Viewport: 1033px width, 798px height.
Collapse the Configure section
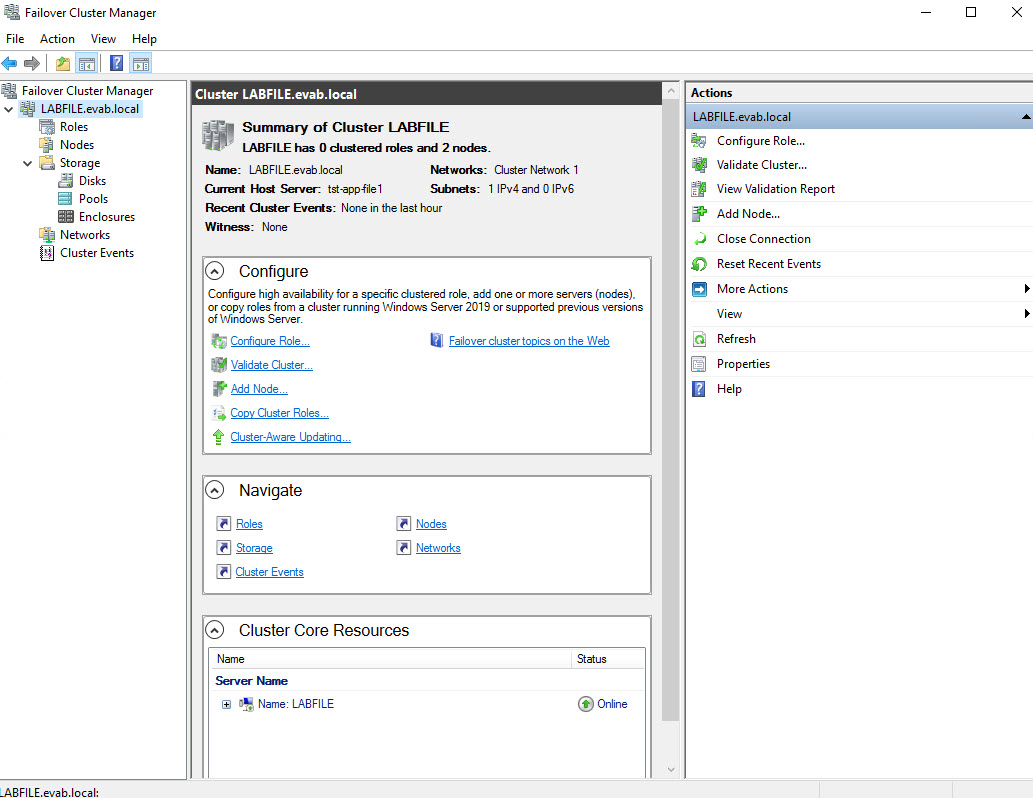(214, 271)
